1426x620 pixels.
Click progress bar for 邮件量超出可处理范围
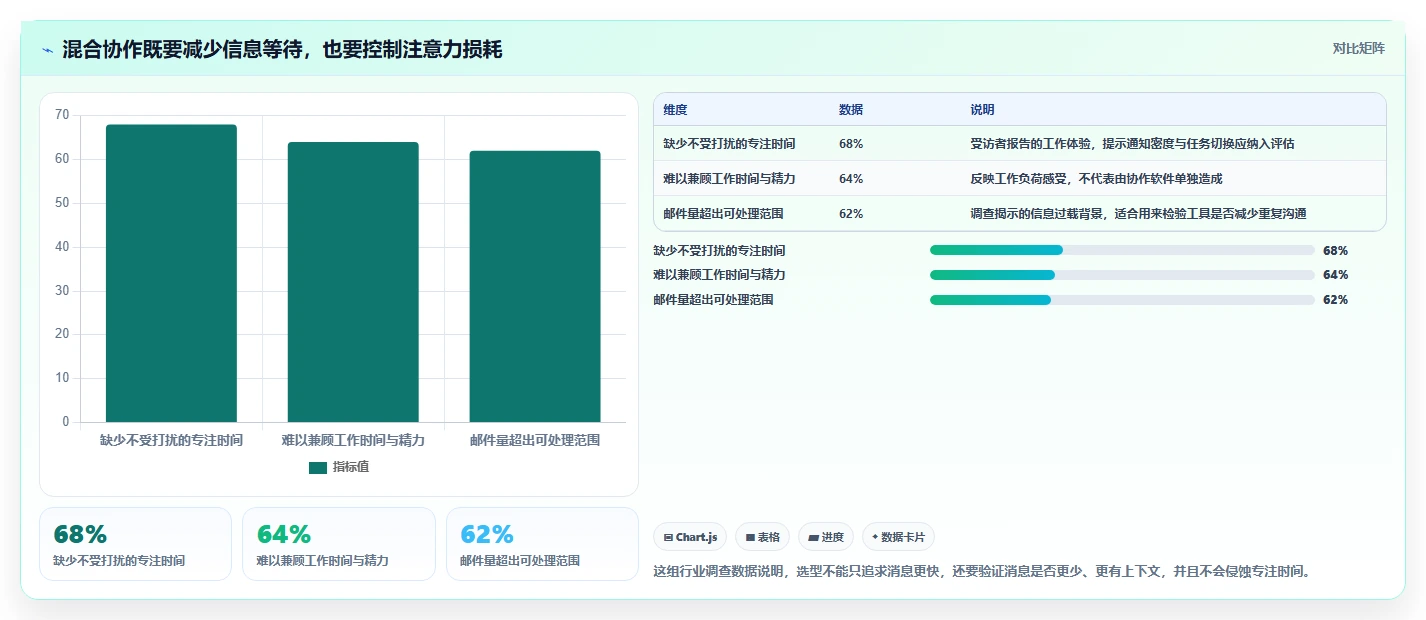[1122, 300]
